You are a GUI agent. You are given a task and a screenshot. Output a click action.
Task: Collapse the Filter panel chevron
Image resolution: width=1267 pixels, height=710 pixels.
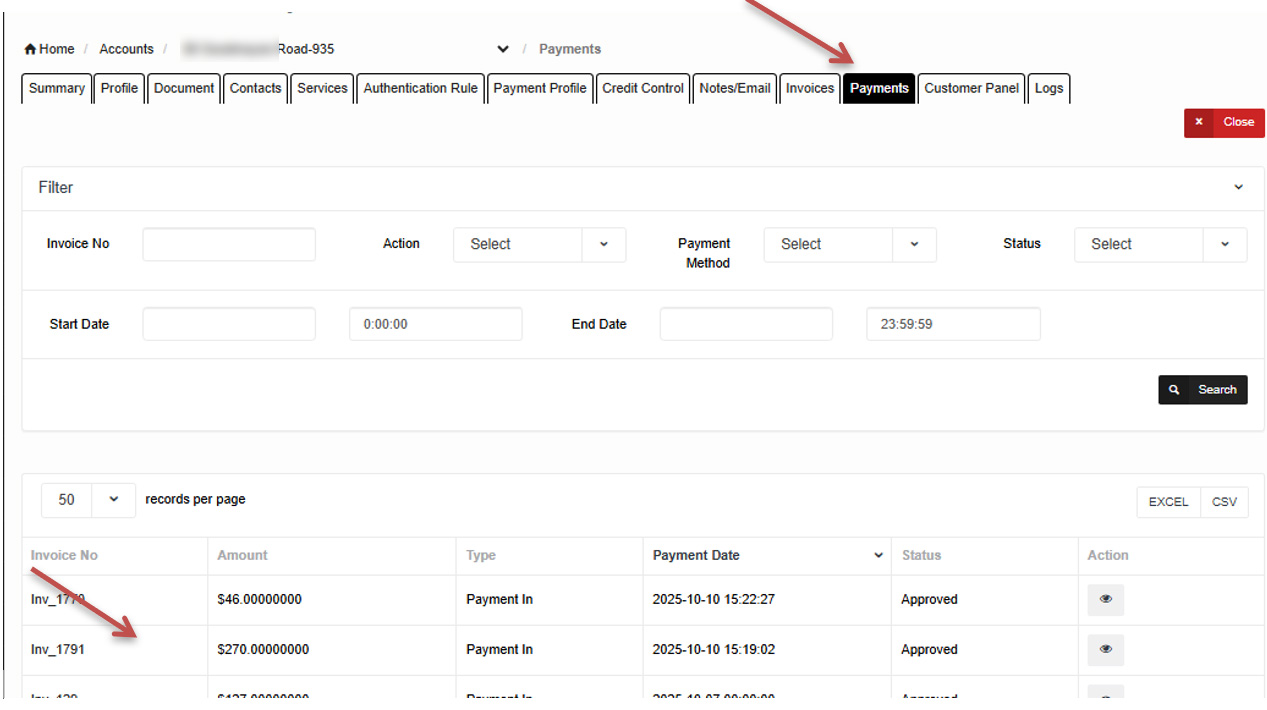point(1238,188)
